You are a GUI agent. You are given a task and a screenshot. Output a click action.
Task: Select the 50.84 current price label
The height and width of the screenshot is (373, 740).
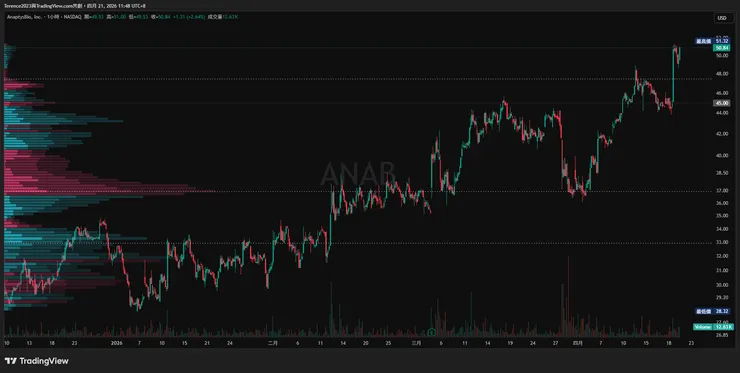tap(722, 48)
